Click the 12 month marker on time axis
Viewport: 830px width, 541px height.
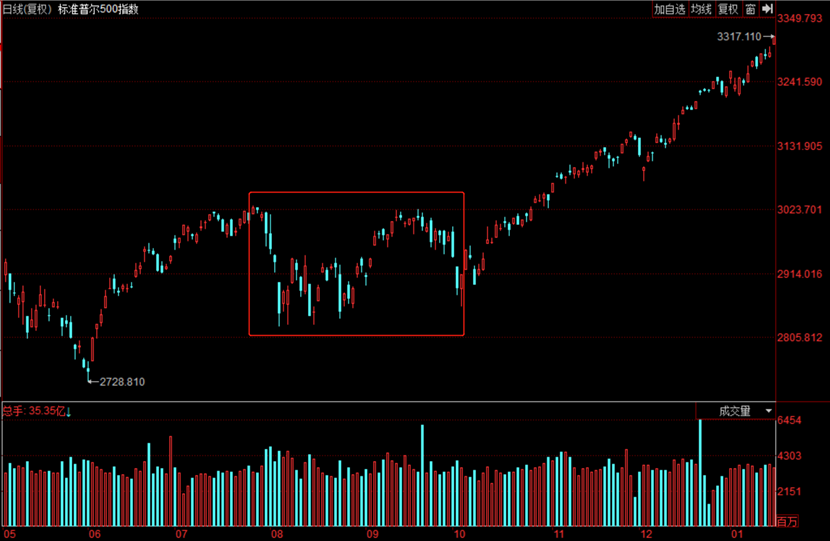(646, 534)
